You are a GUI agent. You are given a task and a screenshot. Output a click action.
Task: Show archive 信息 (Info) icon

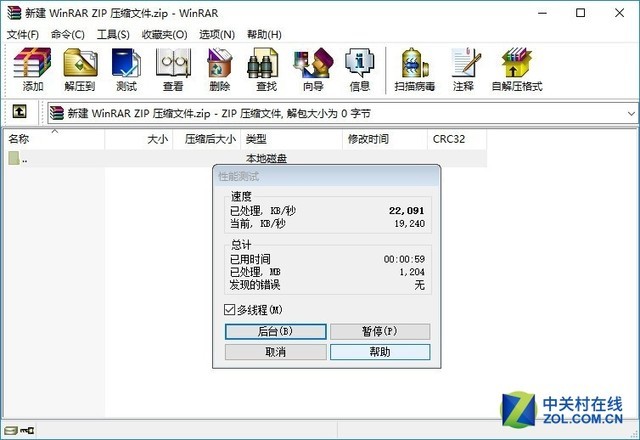[x=360, y=69]
